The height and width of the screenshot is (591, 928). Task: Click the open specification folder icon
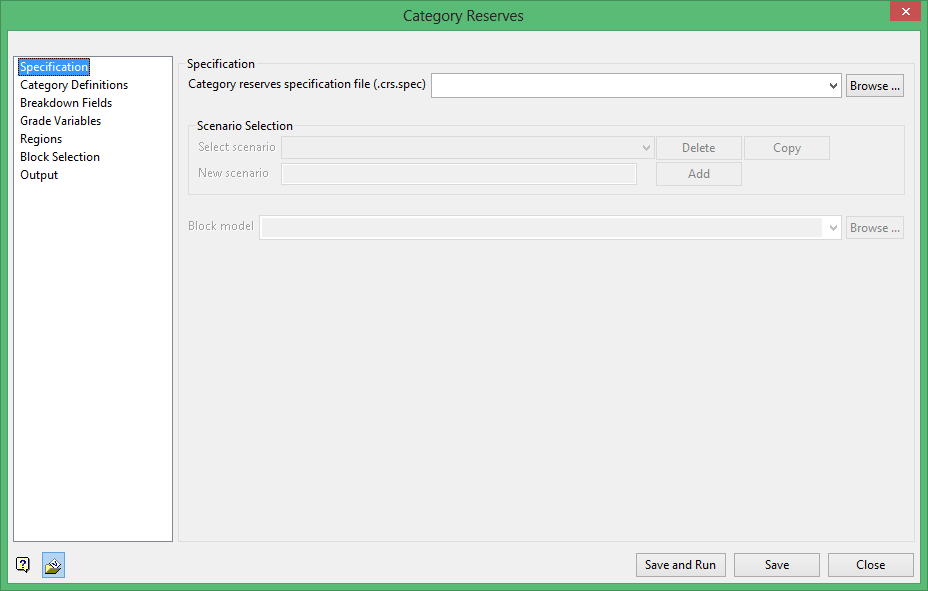tap(54, 566)
